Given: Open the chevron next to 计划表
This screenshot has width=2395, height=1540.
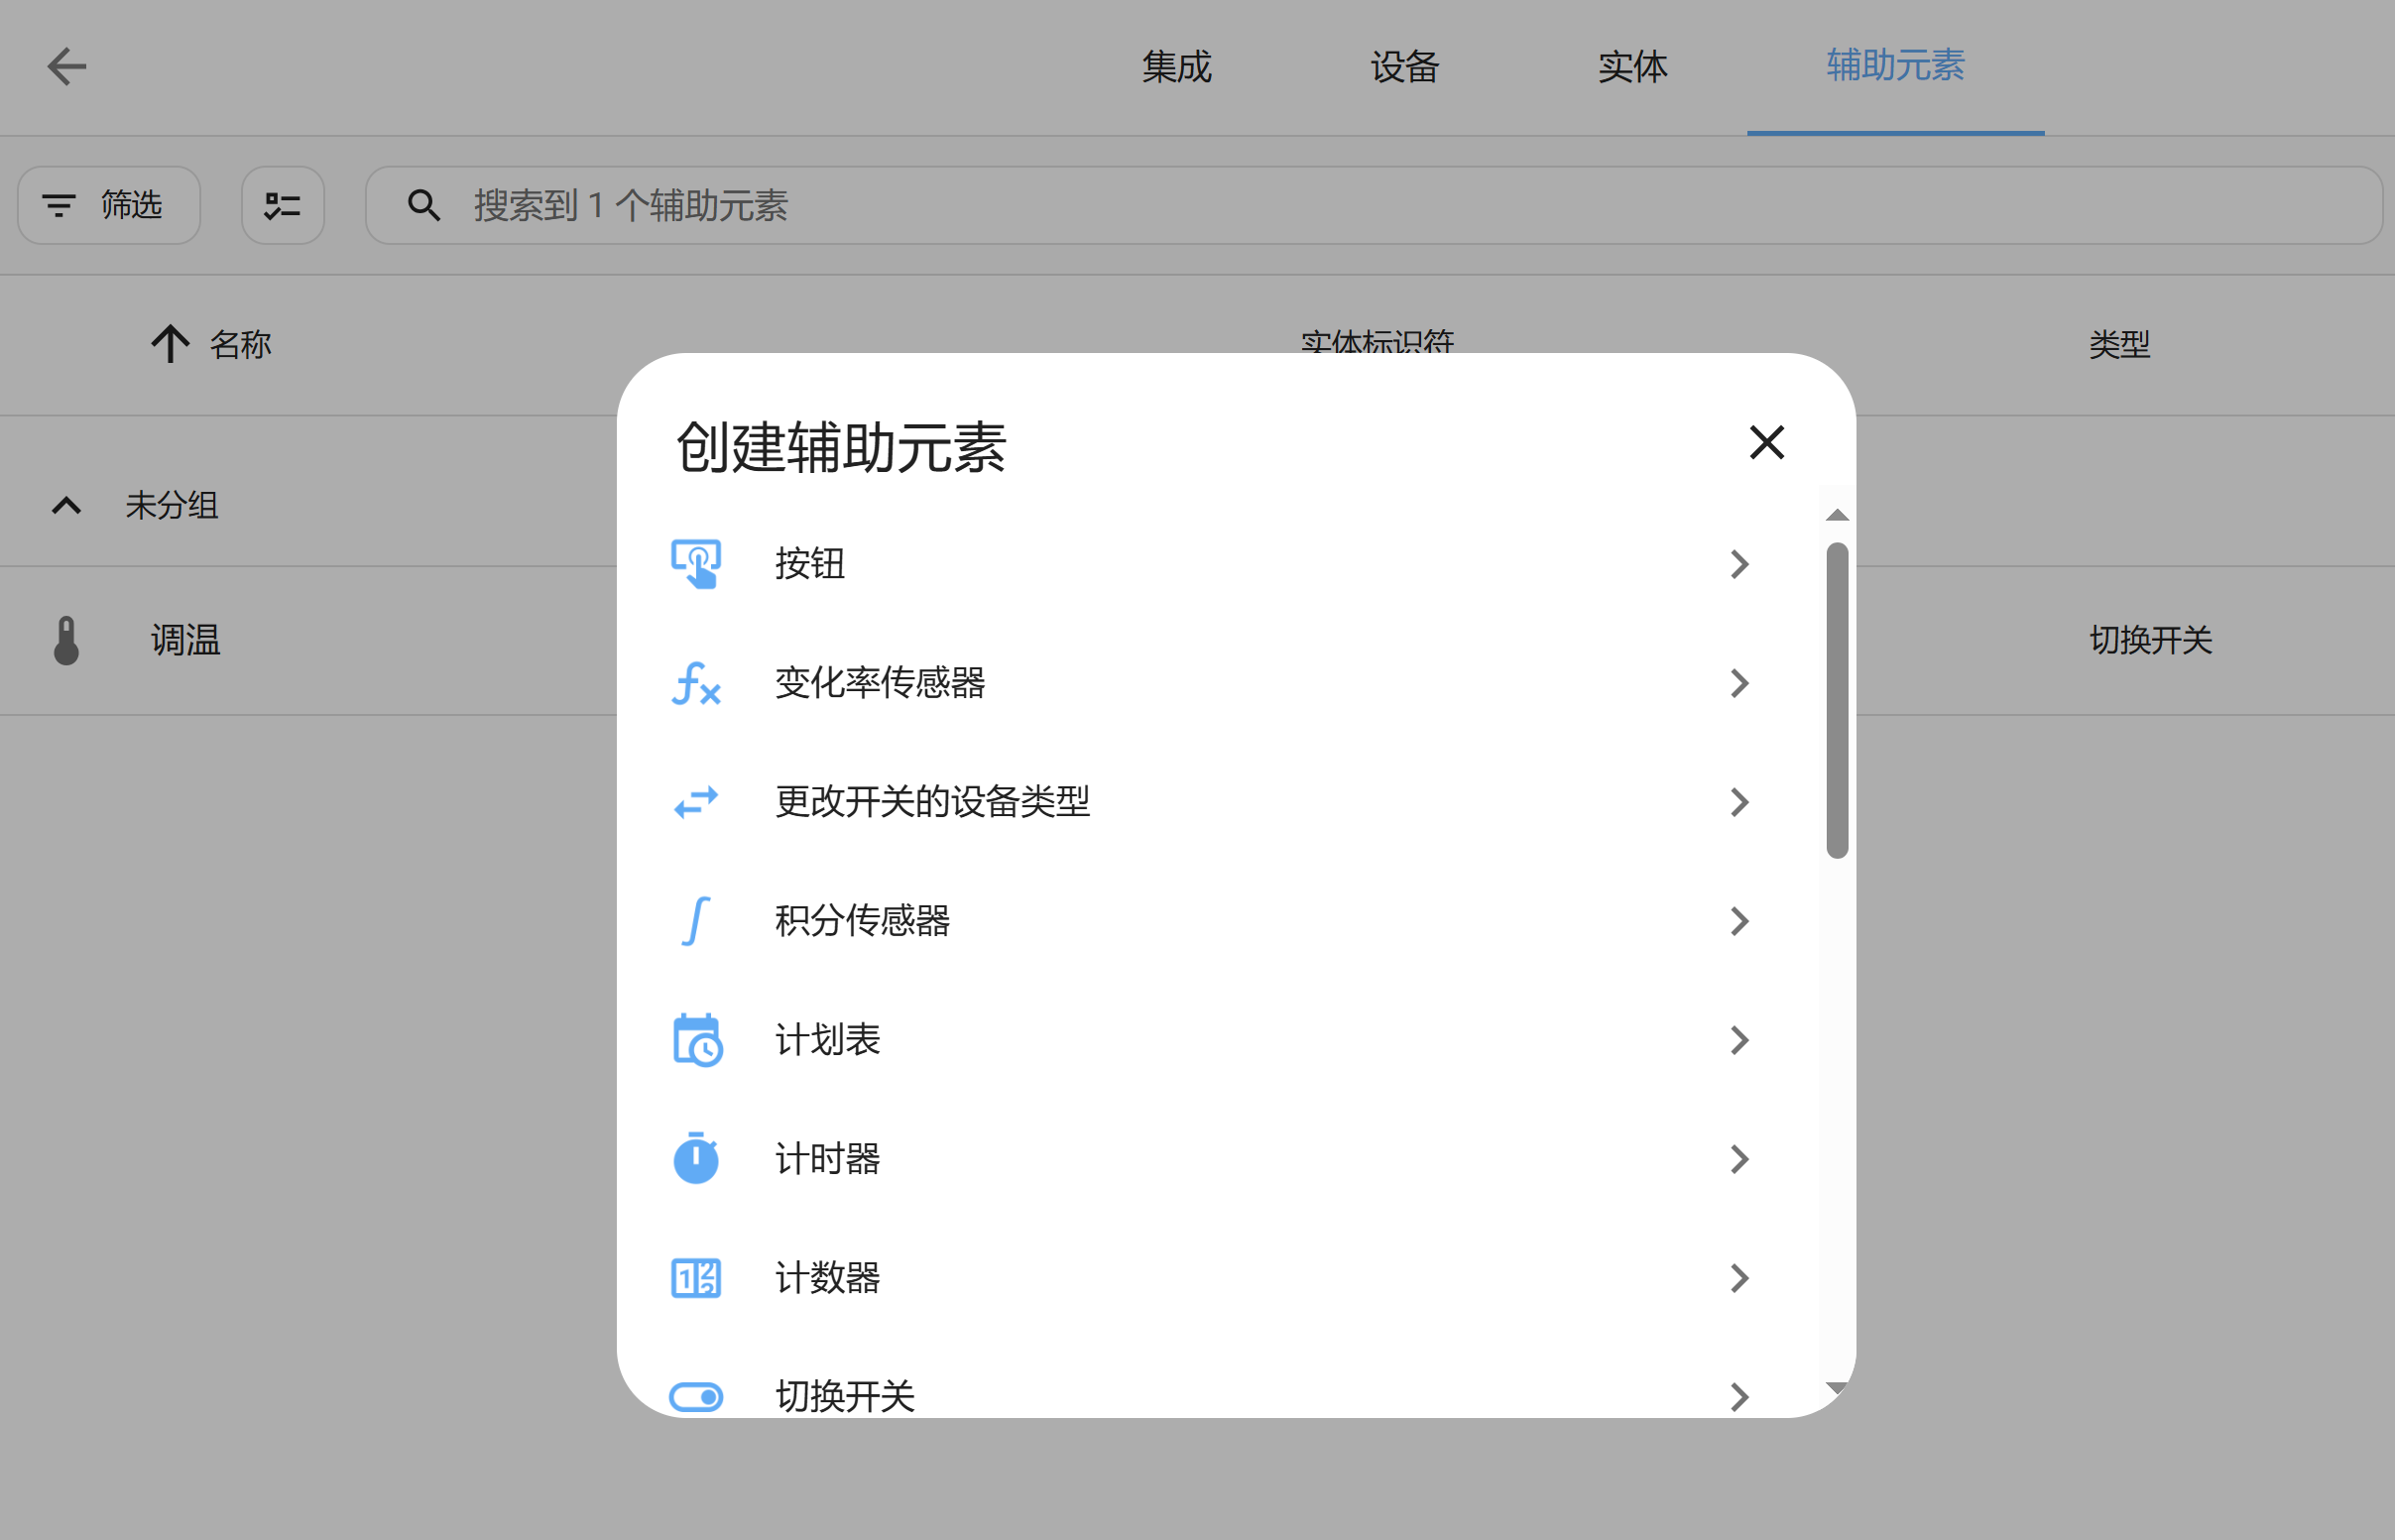Looking at the screenshot, I should pyautogui.click(x=1739, y=1040).
